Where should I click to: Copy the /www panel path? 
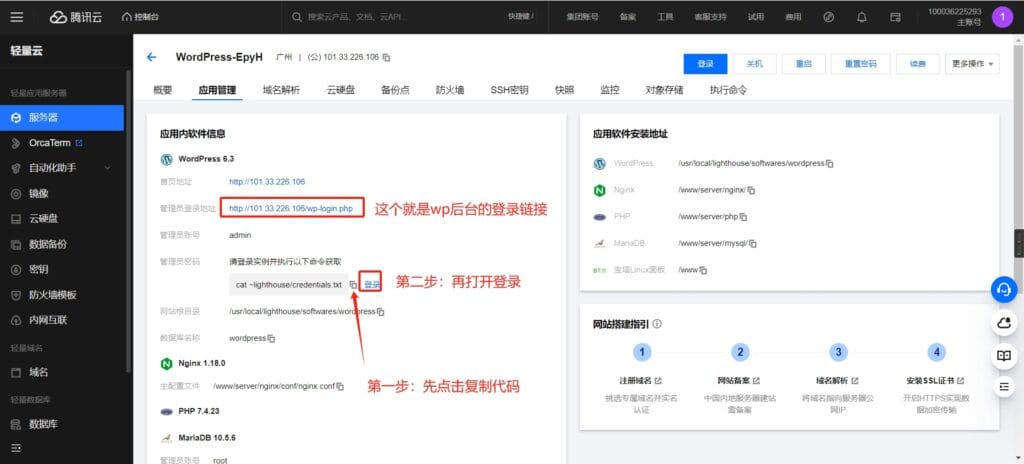(703, 269)
